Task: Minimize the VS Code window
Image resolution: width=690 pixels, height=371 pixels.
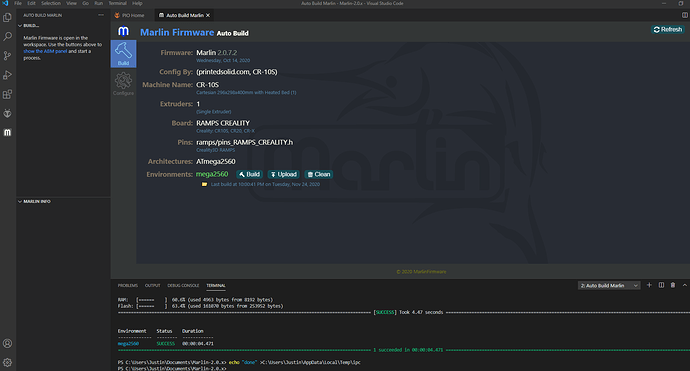Action: tap(664, 3)
